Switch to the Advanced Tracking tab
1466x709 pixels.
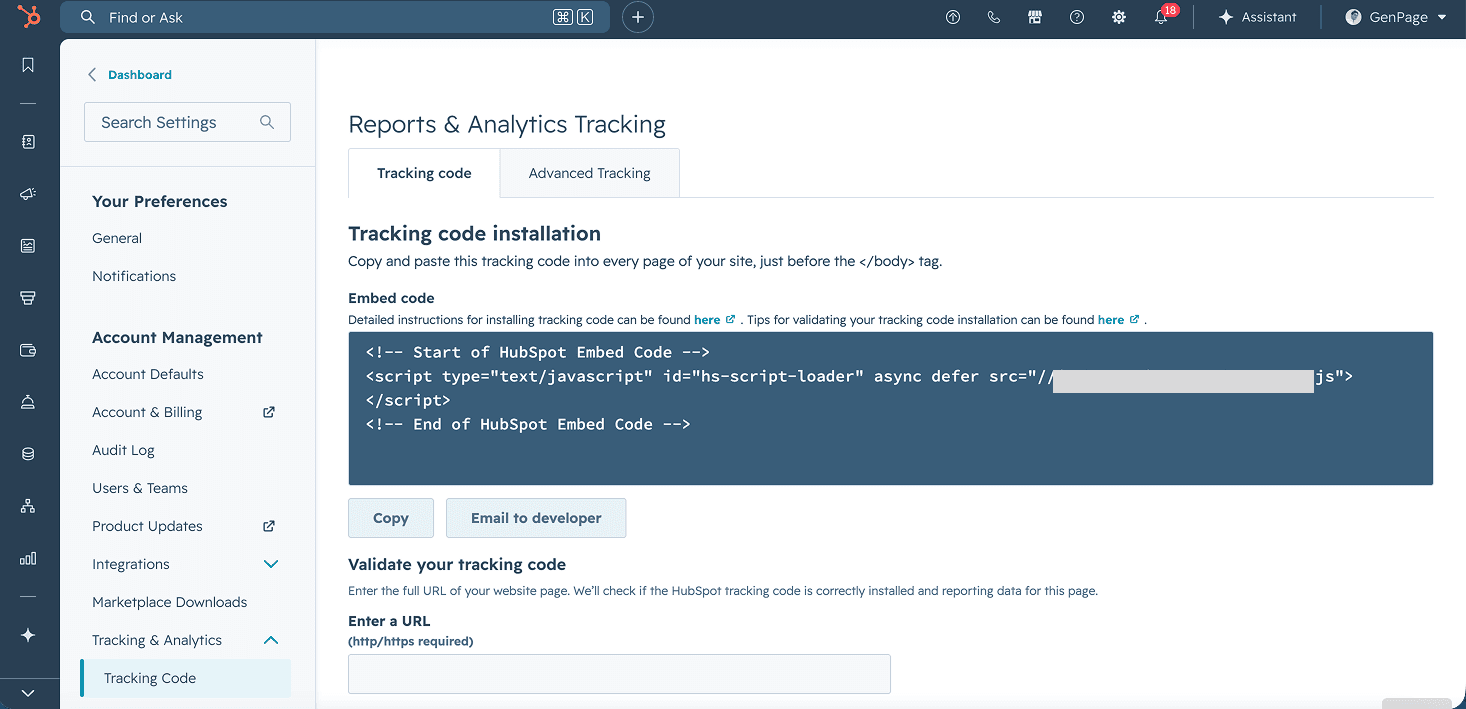(x=590, y=173)
